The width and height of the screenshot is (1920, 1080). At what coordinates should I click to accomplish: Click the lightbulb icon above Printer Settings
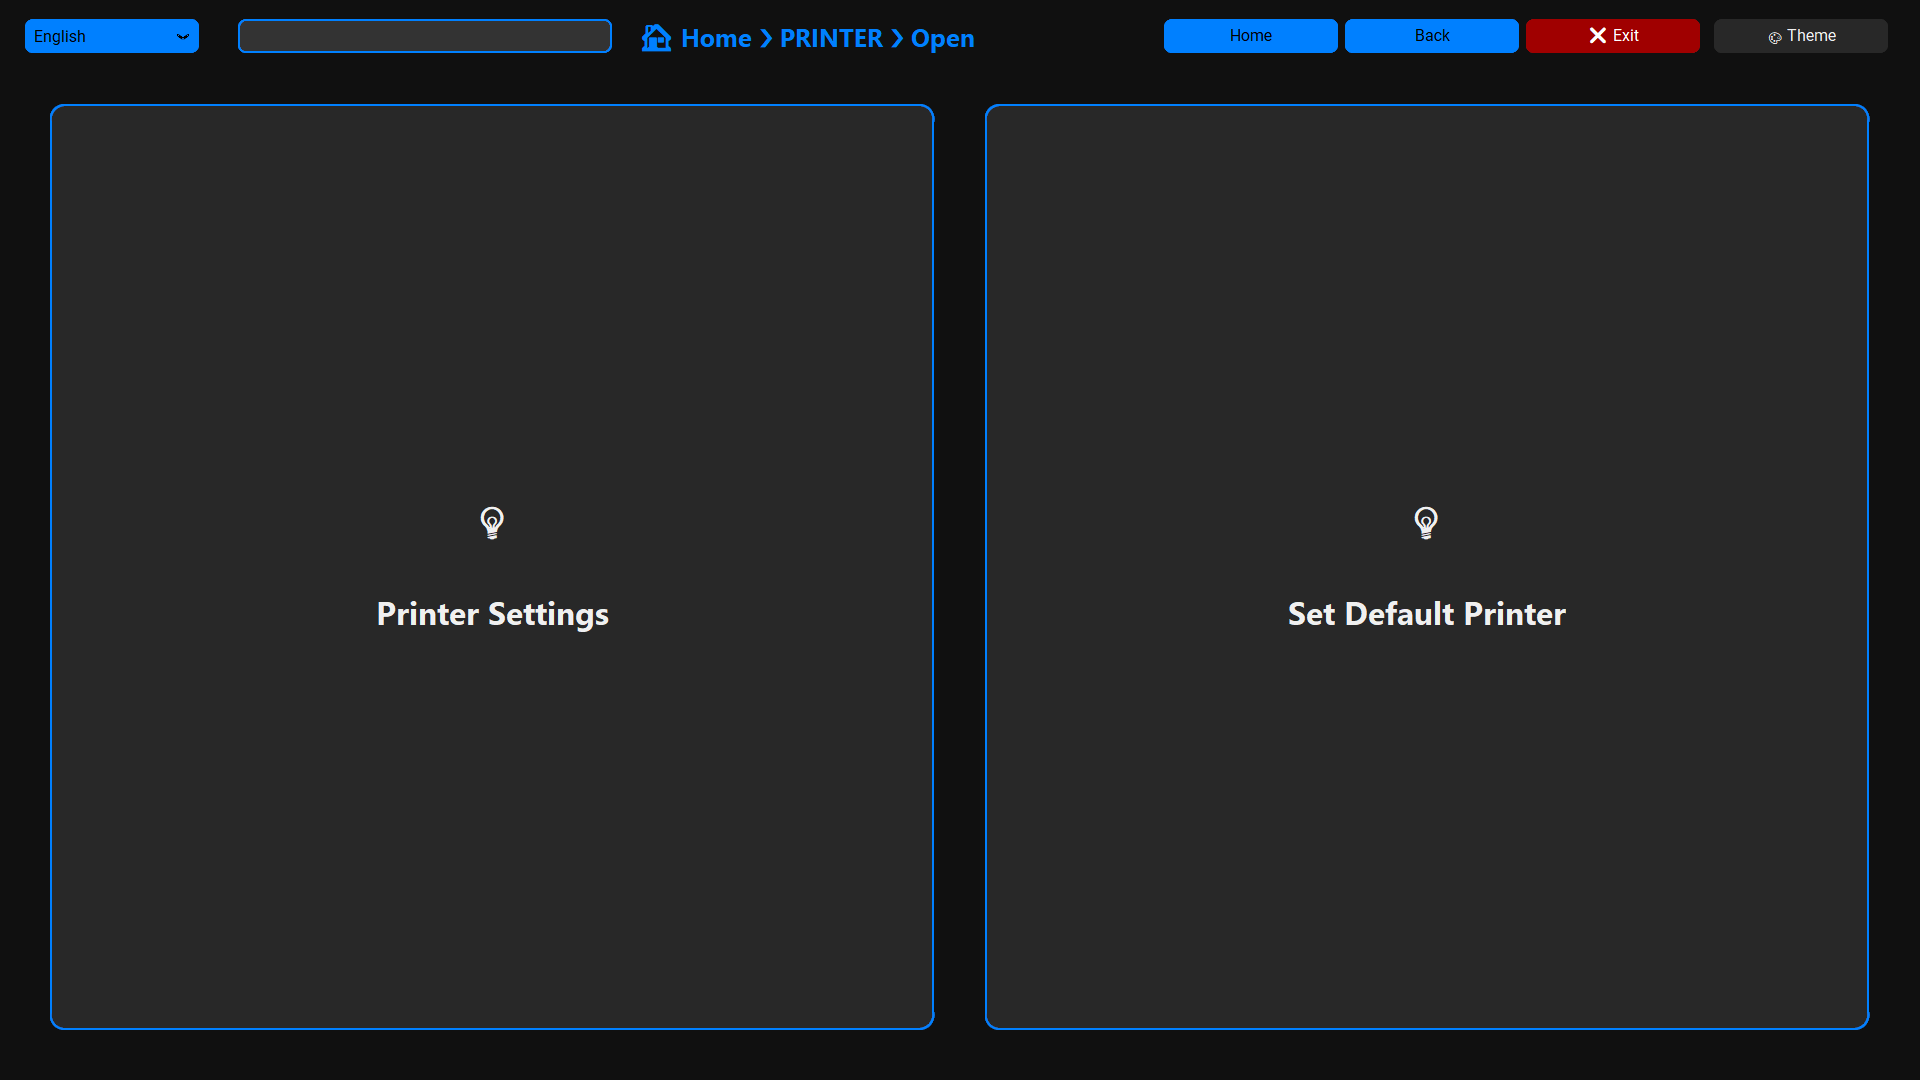click(x=492, y=522)
